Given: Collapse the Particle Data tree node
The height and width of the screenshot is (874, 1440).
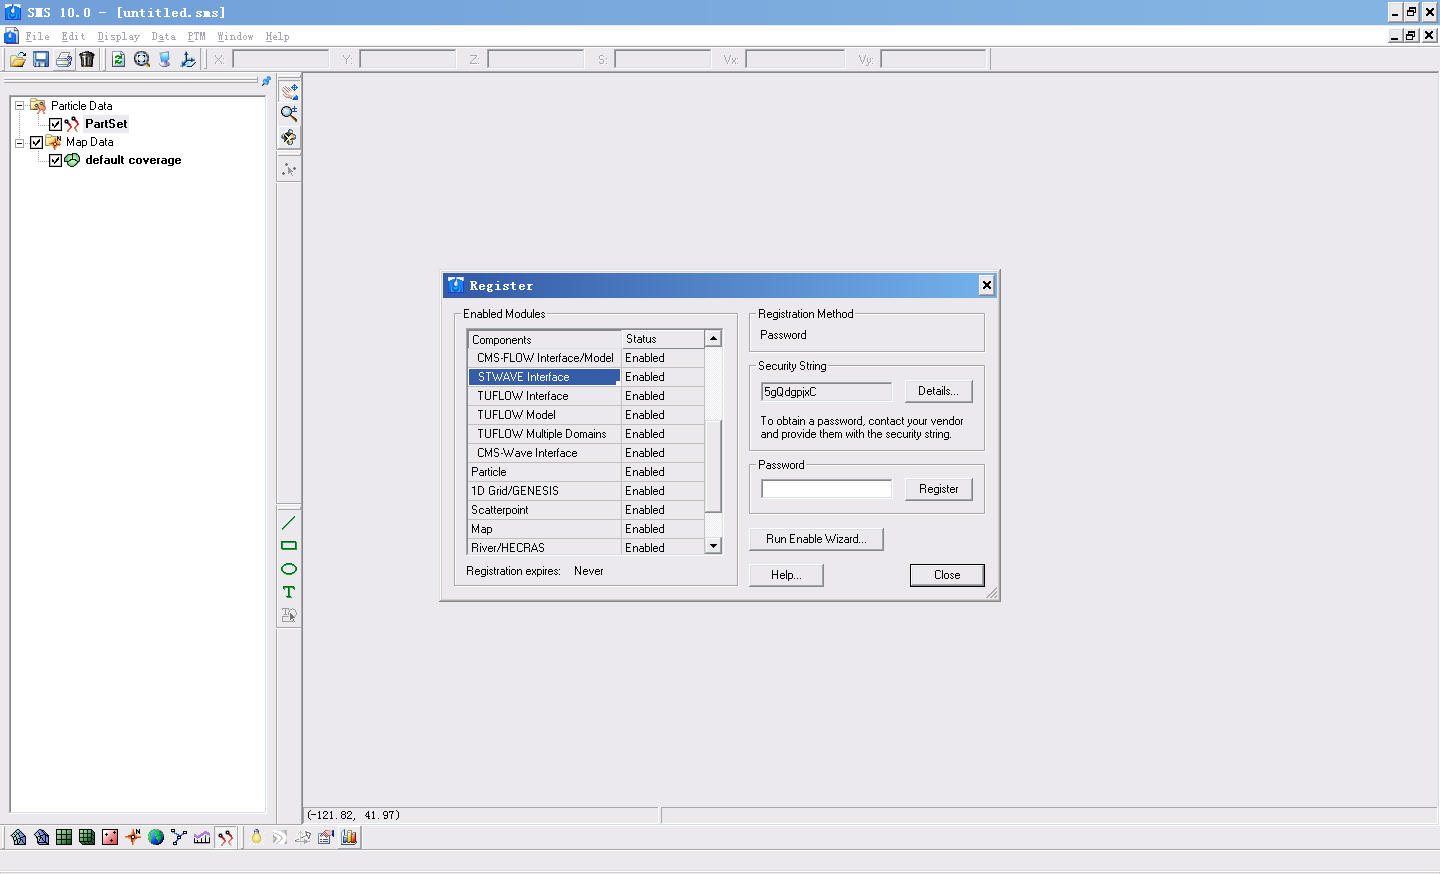Looking at the screenshot, I should [x=19, y=105].
